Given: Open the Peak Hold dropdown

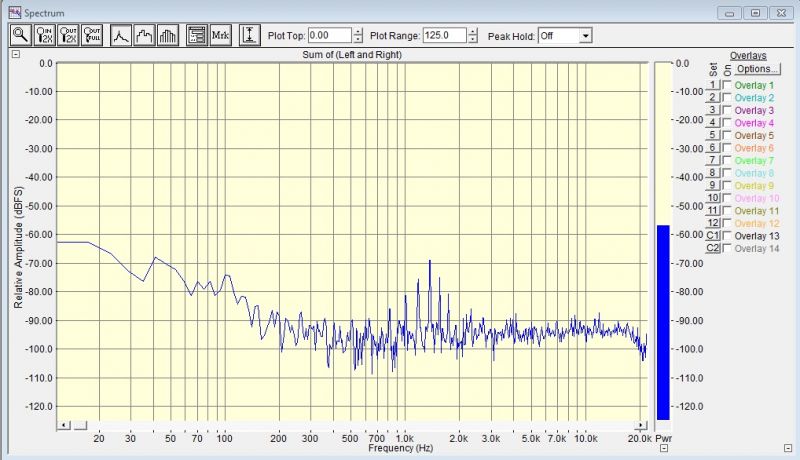Looking at the screenshot, I should pyautogui.click(x=585, y=36).
